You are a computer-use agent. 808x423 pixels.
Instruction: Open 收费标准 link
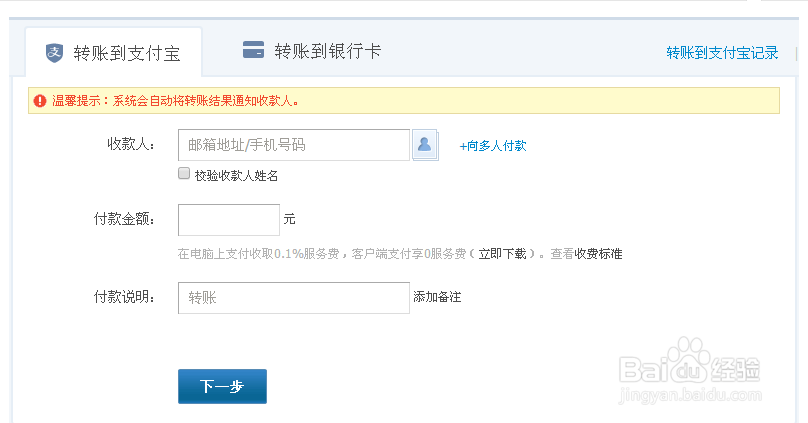tap(598, 253)
